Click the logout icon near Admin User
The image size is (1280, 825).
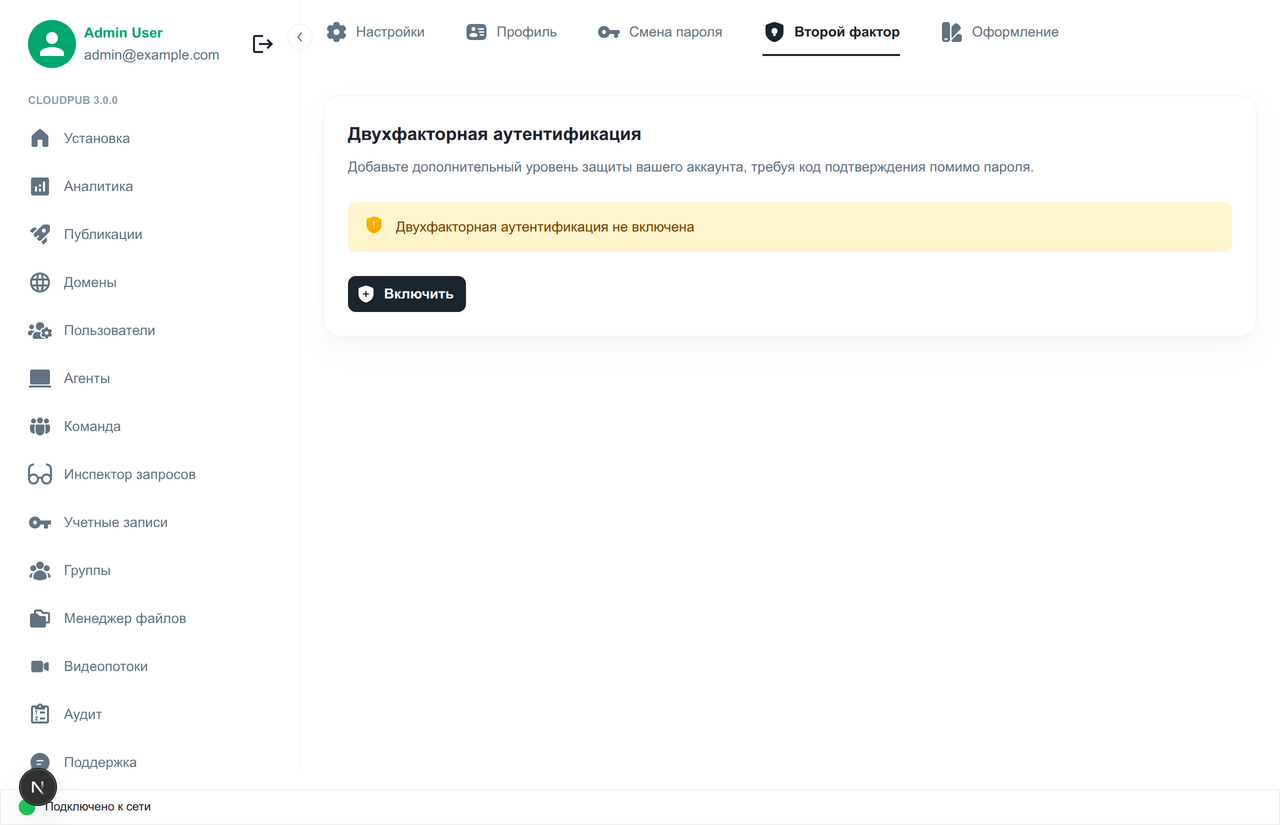(x=262, y=43)
